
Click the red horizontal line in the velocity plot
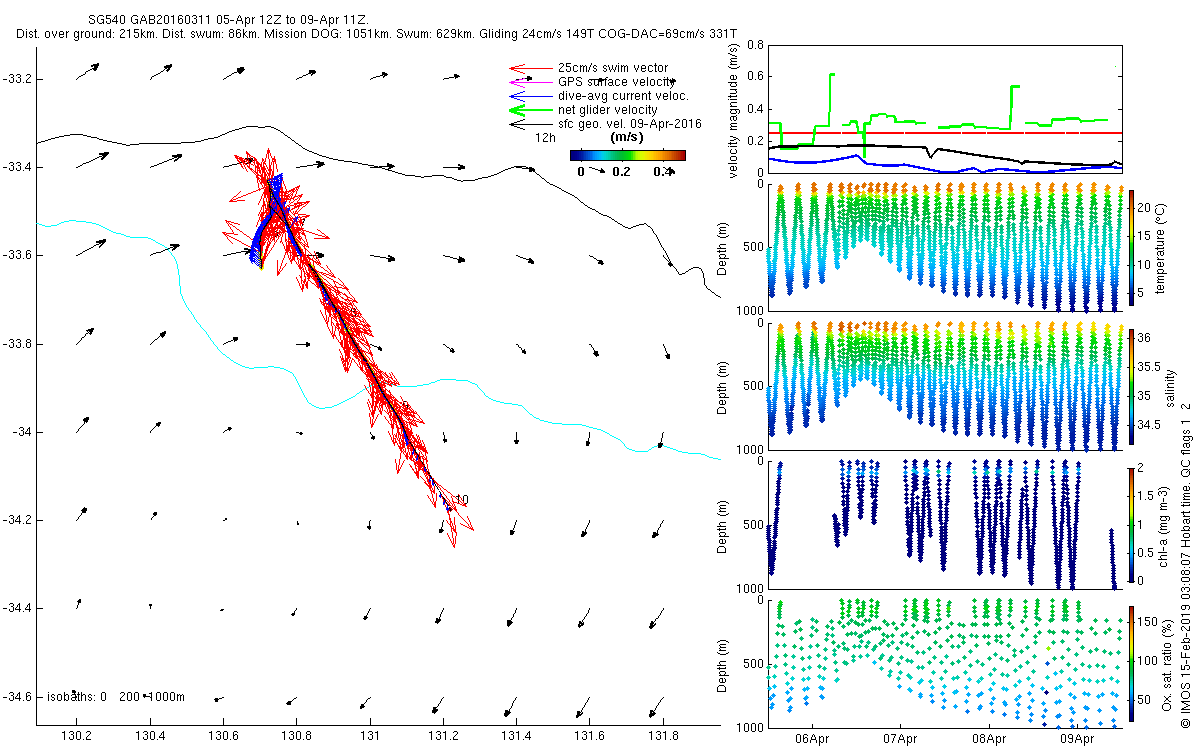pyautogui.click(x=945, y=133)
